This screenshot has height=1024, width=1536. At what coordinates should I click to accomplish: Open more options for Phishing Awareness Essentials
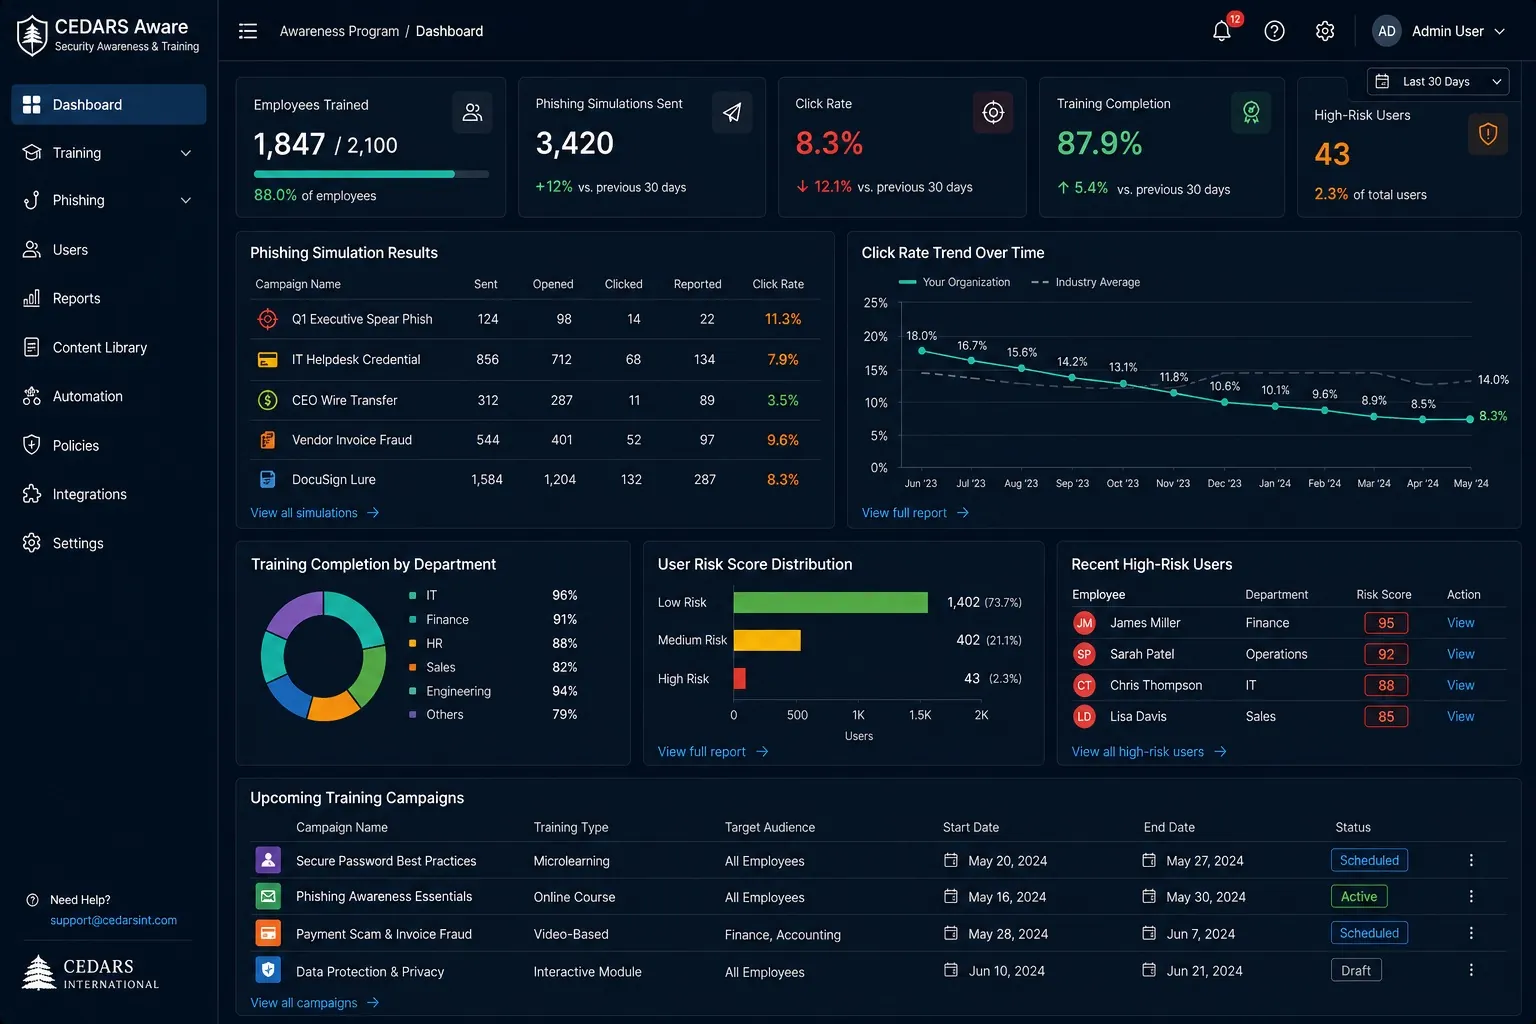[1471, 896]
